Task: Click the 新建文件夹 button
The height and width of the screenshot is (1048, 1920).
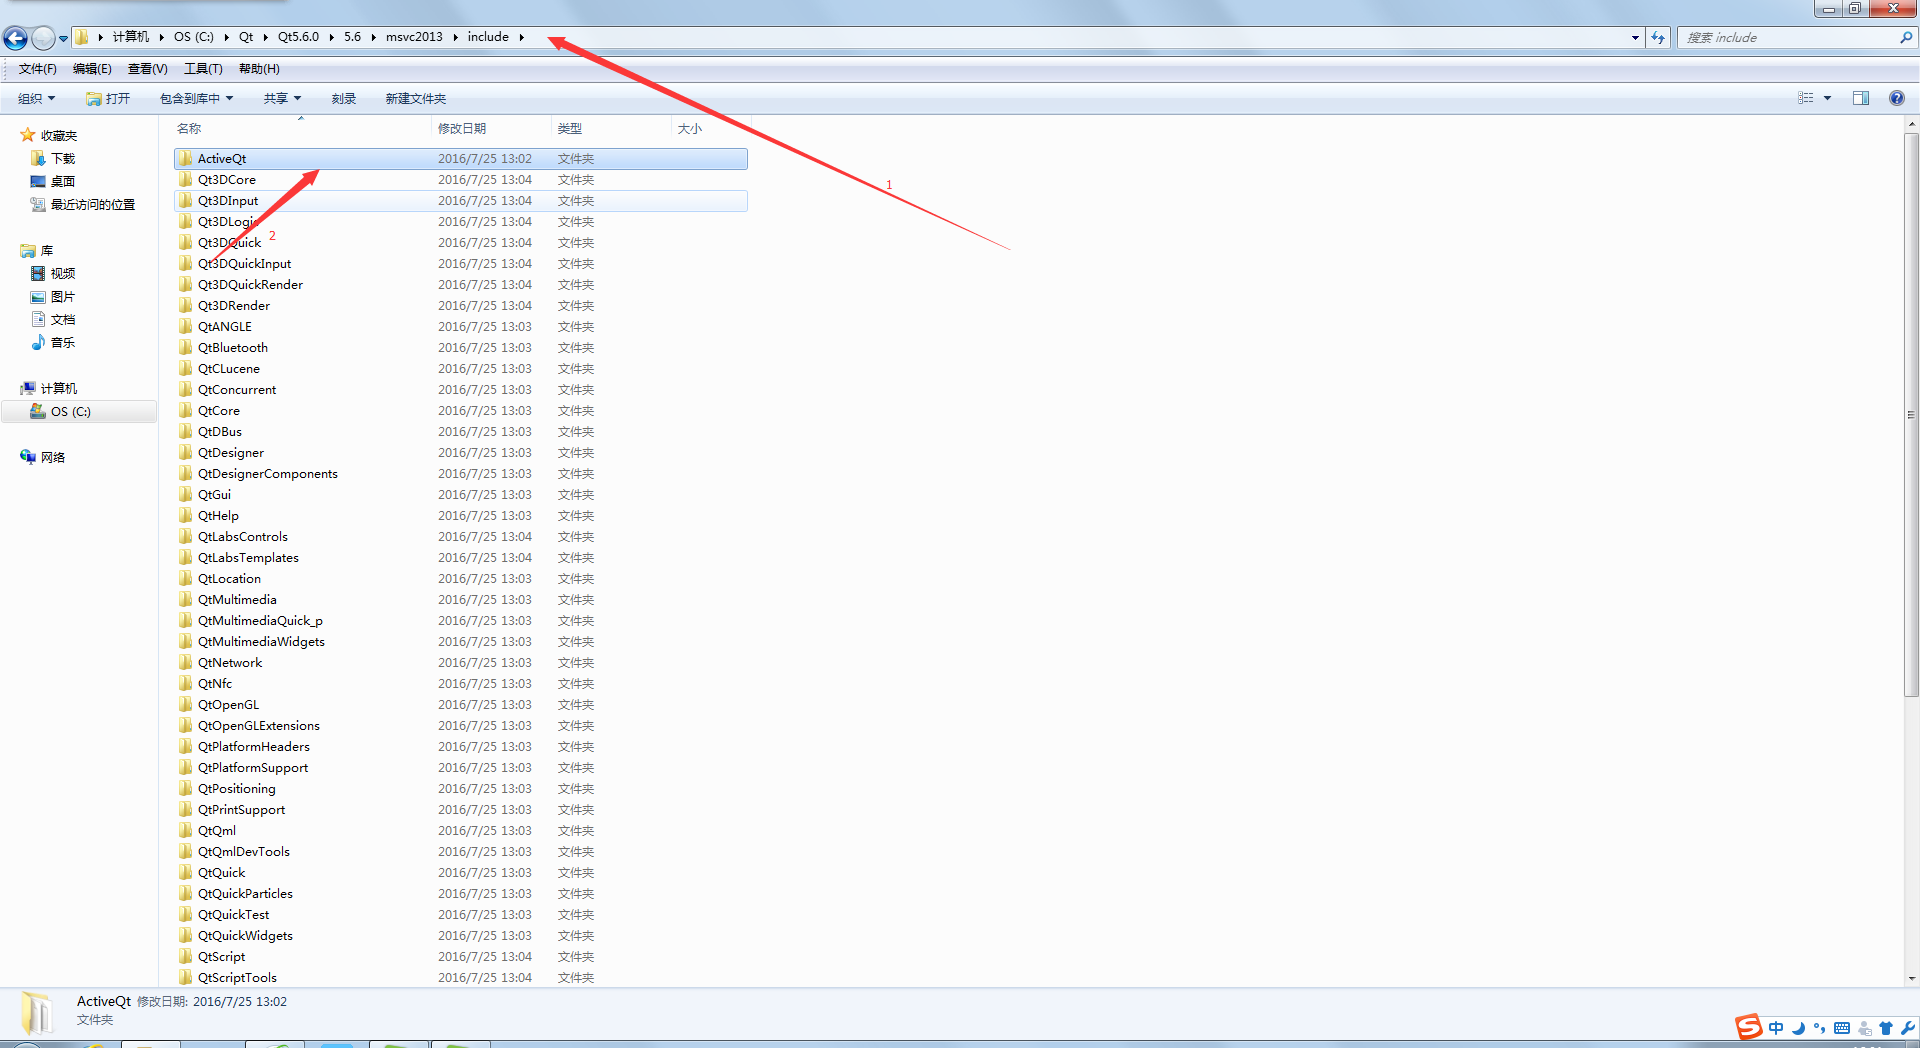Action: click(x=416, y=98)
